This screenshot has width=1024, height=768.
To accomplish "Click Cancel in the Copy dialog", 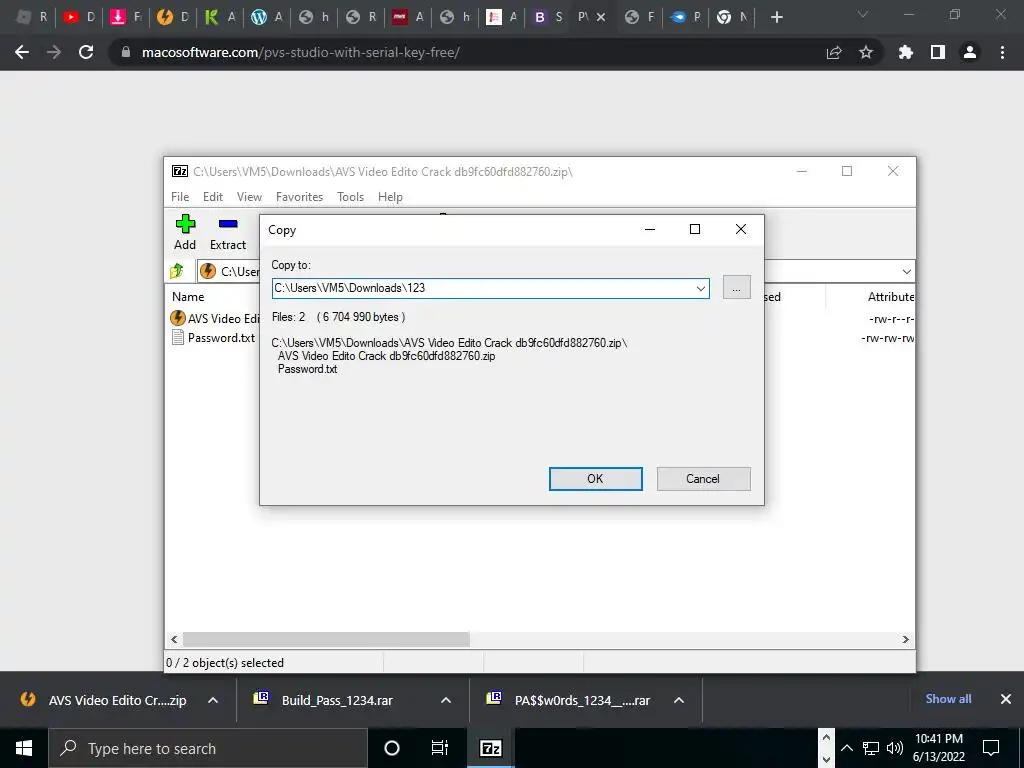I will pyautogui.click(x=703, y=479).
